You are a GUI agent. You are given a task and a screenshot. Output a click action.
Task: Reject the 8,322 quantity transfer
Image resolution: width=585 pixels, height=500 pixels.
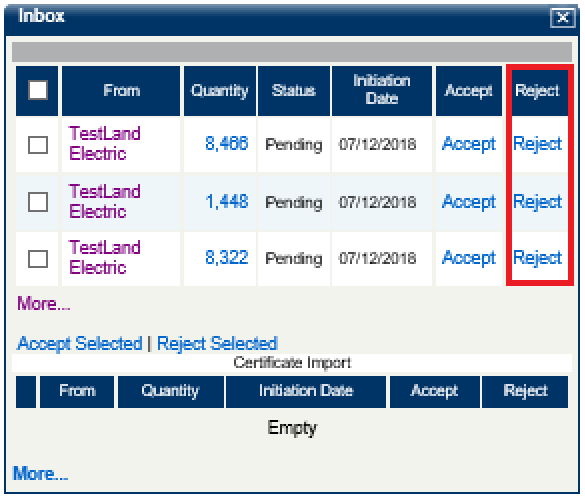[537, 258]
